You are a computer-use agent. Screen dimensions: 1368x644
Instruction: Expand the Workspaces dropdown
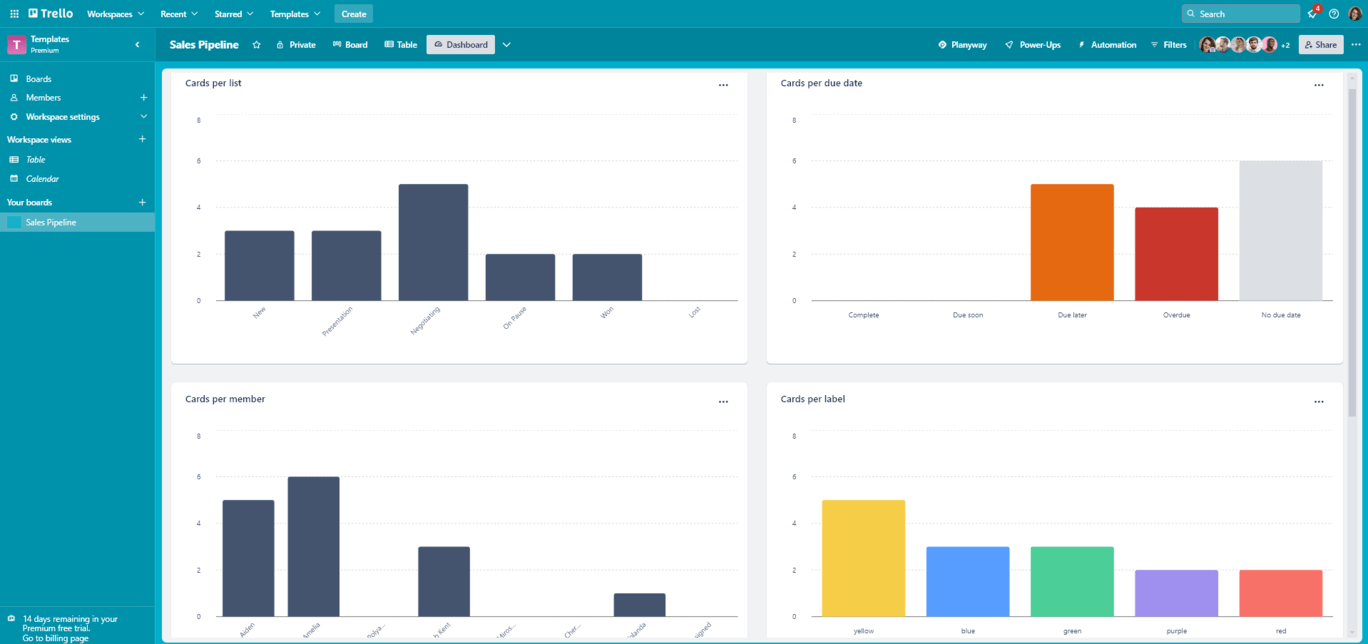(x=115, y=14)
